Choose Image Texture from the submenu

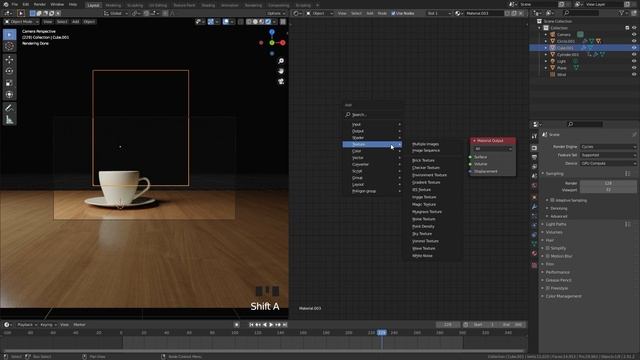tap(424, 197)
